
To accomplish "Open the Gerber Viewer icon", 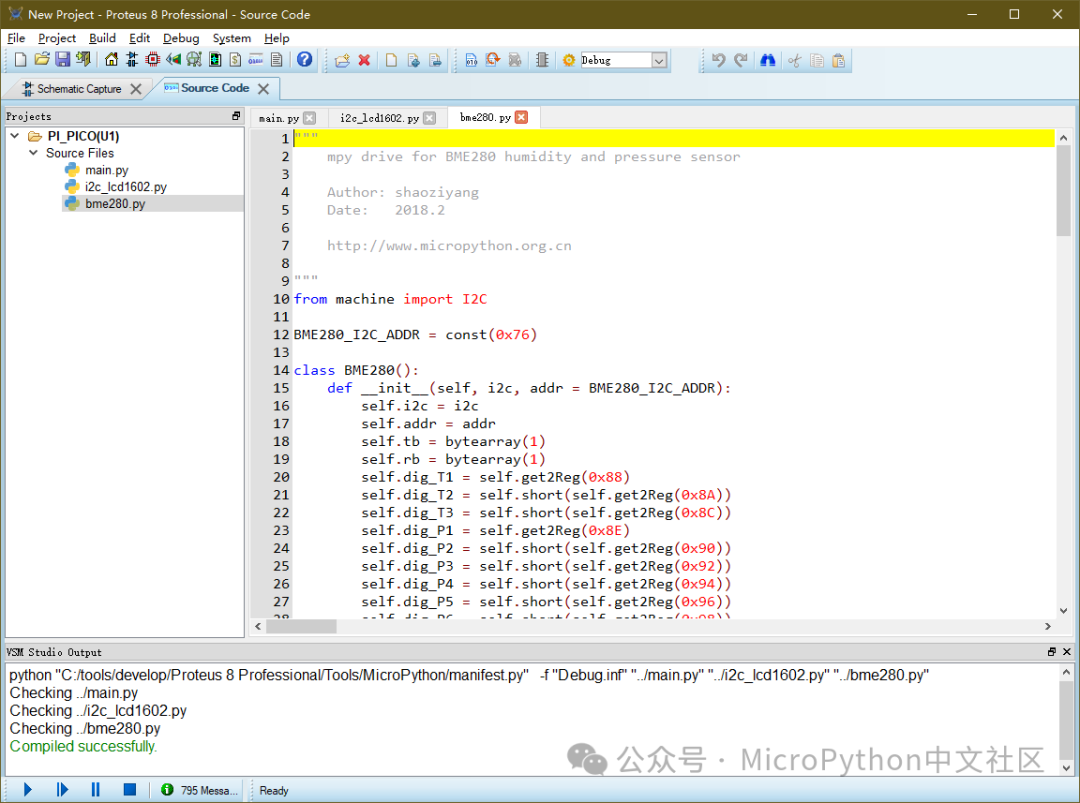I will click(194, 60).
